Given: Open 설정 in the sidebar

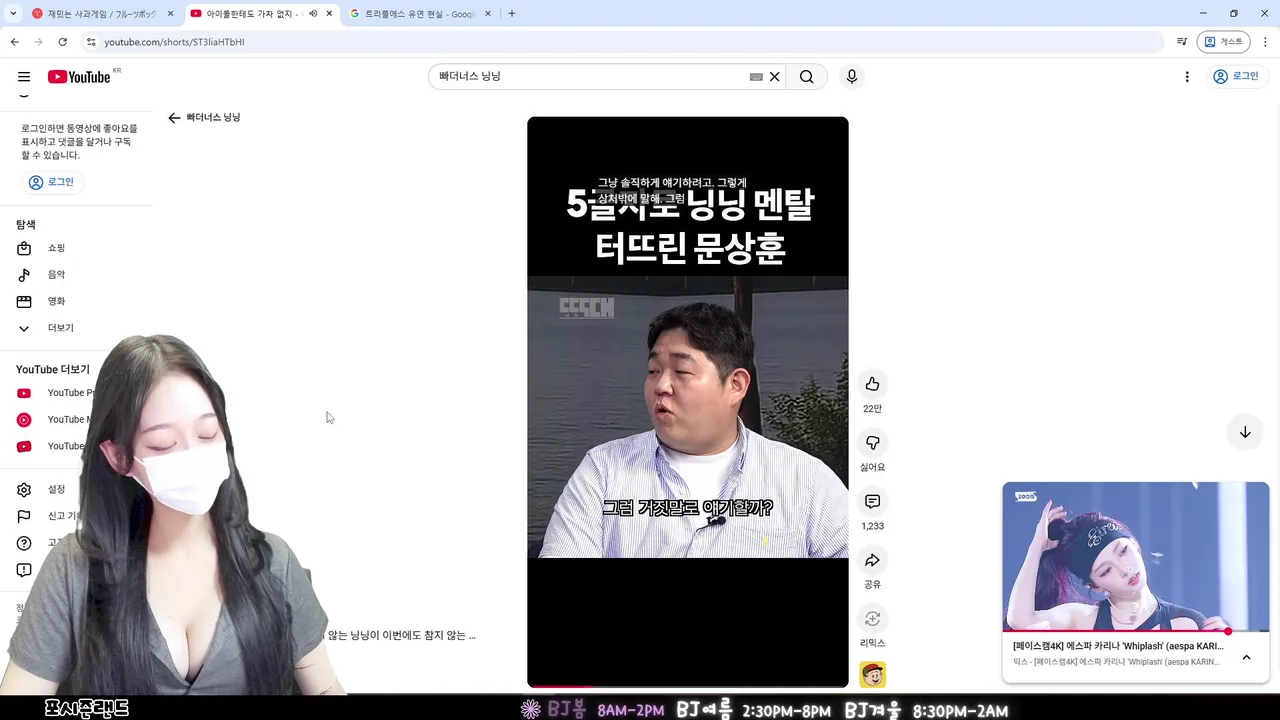Looking at the screenshot, I should 56,489.
